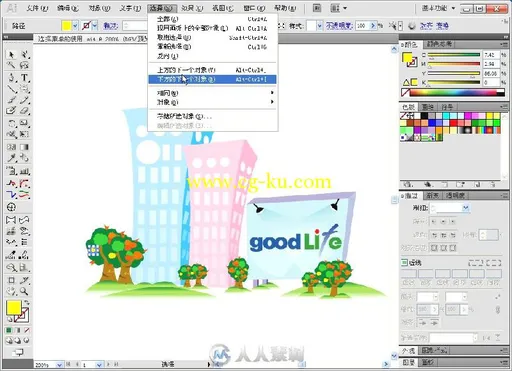Open the 样式 style dropdown
The width and height of the screenshot is (512, 371).
320,26
